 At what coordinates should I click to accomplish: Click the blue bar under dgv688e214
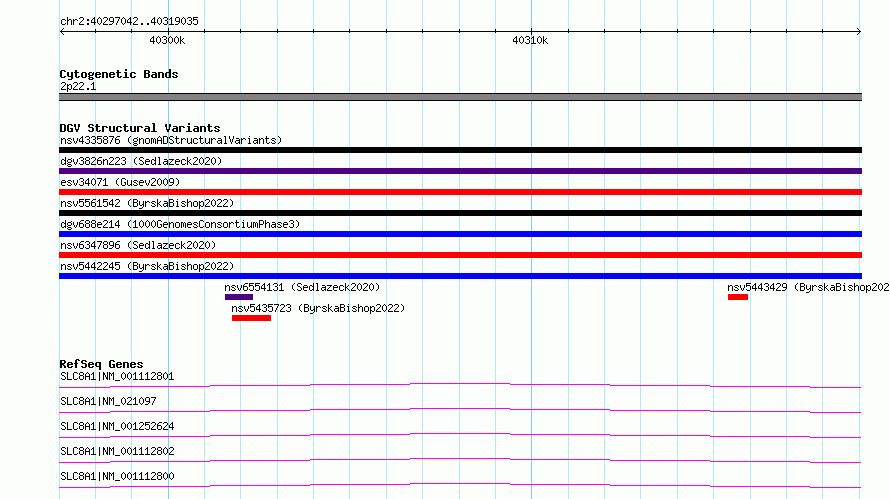[460, 234]
